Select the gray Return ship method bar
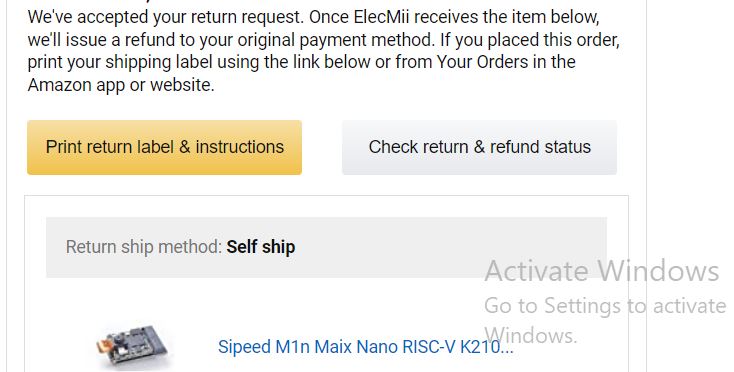The image size is (734, 372). coord(326,247)
